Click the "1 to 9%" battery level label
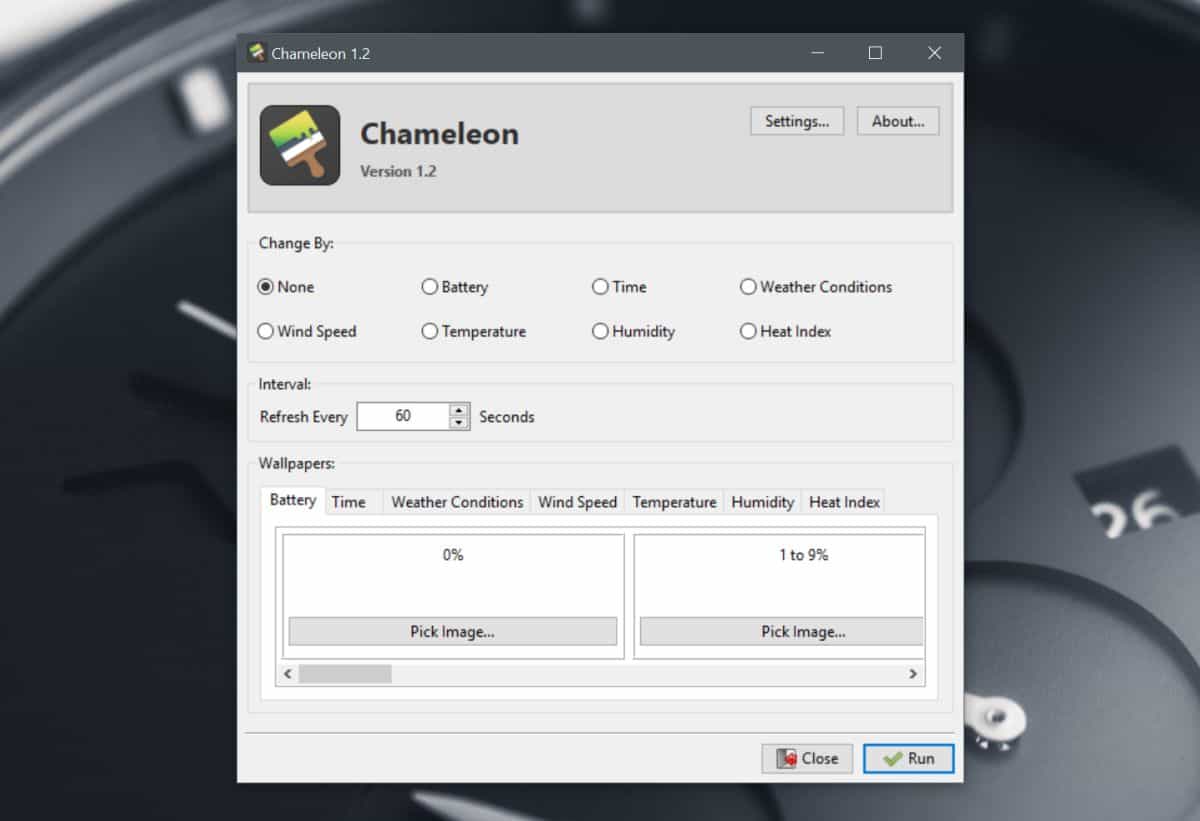This screenshot has width=1200, height=821. [x=804, y=555]
